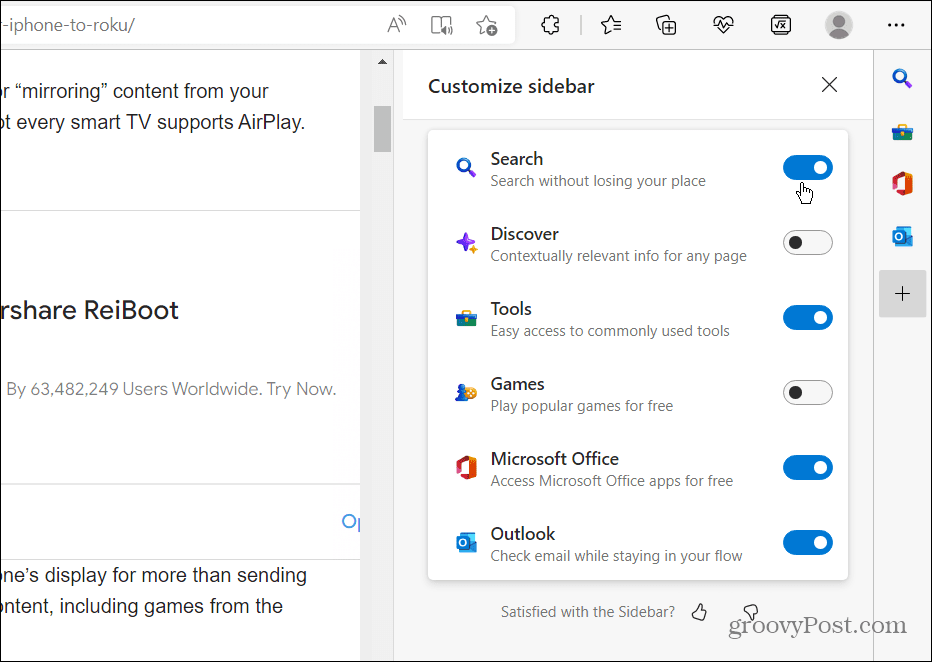Open Outlook from the sidebar
The height and width of the screenshot is (662, 932).
coord(902,237)
